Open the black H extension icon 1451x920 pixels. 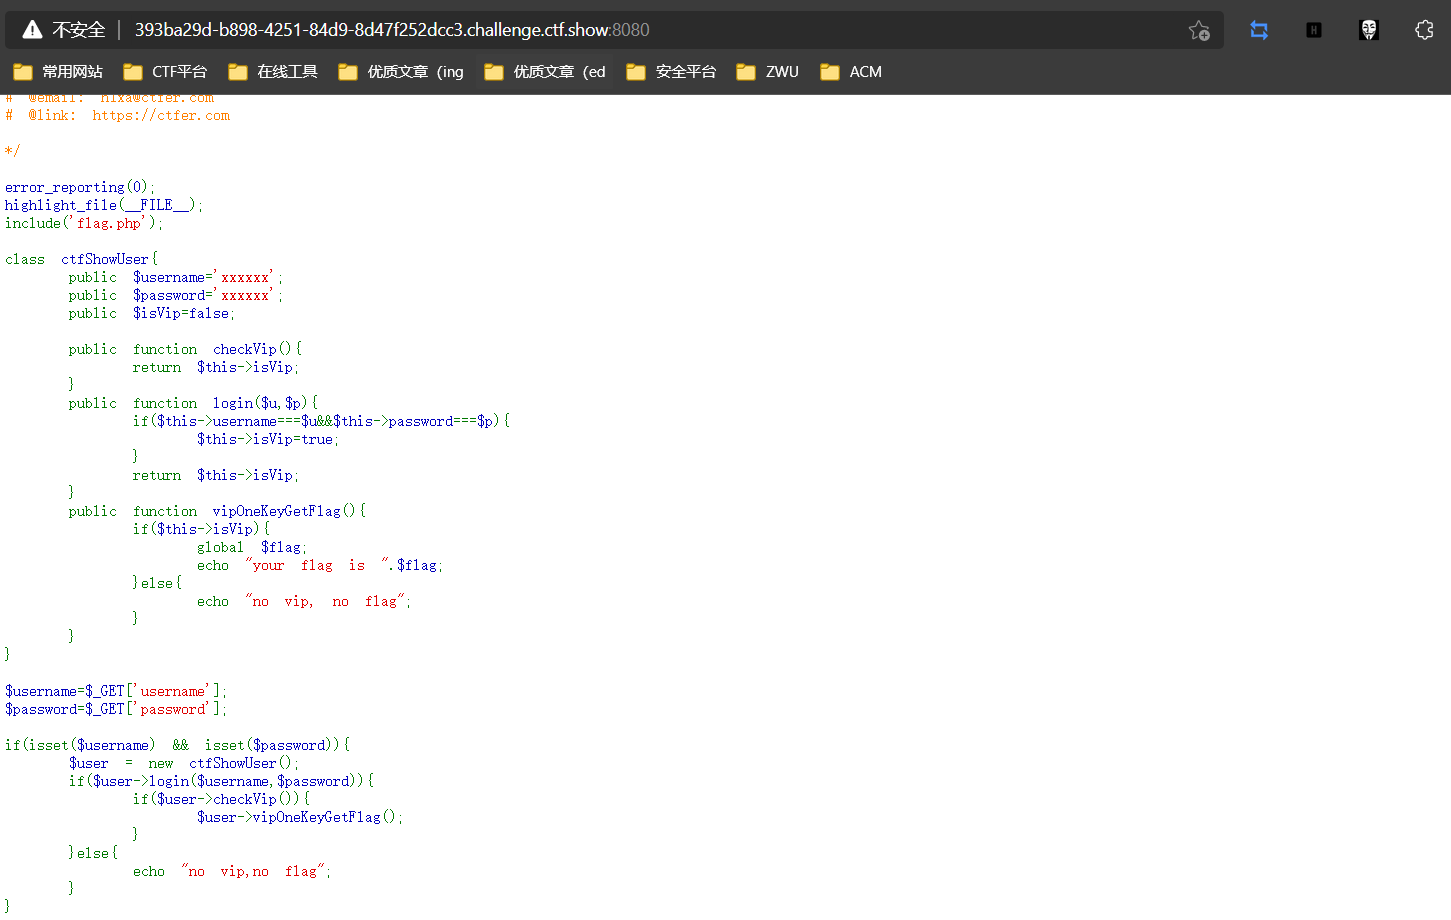1314,30
